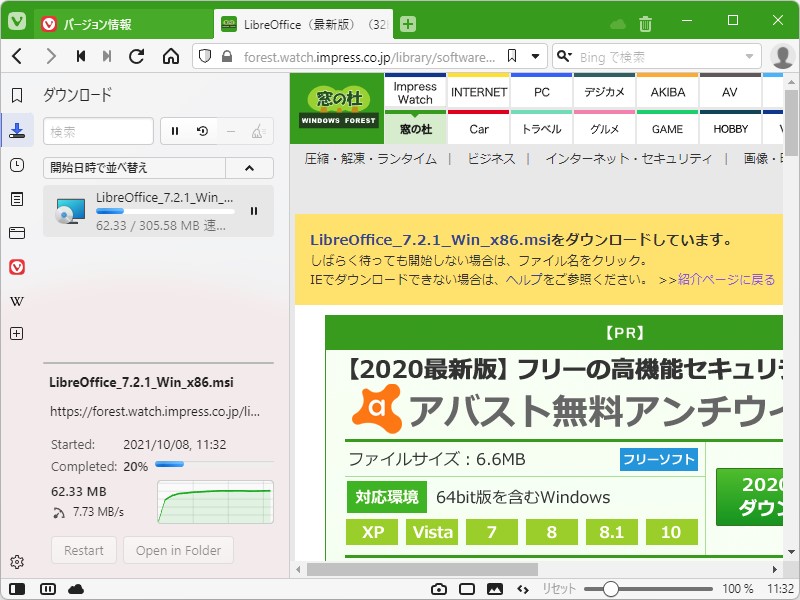Viewport: 800px width, 600px height.
Task: Open the Bookmarks panel icon
Action: coord(15,95)
